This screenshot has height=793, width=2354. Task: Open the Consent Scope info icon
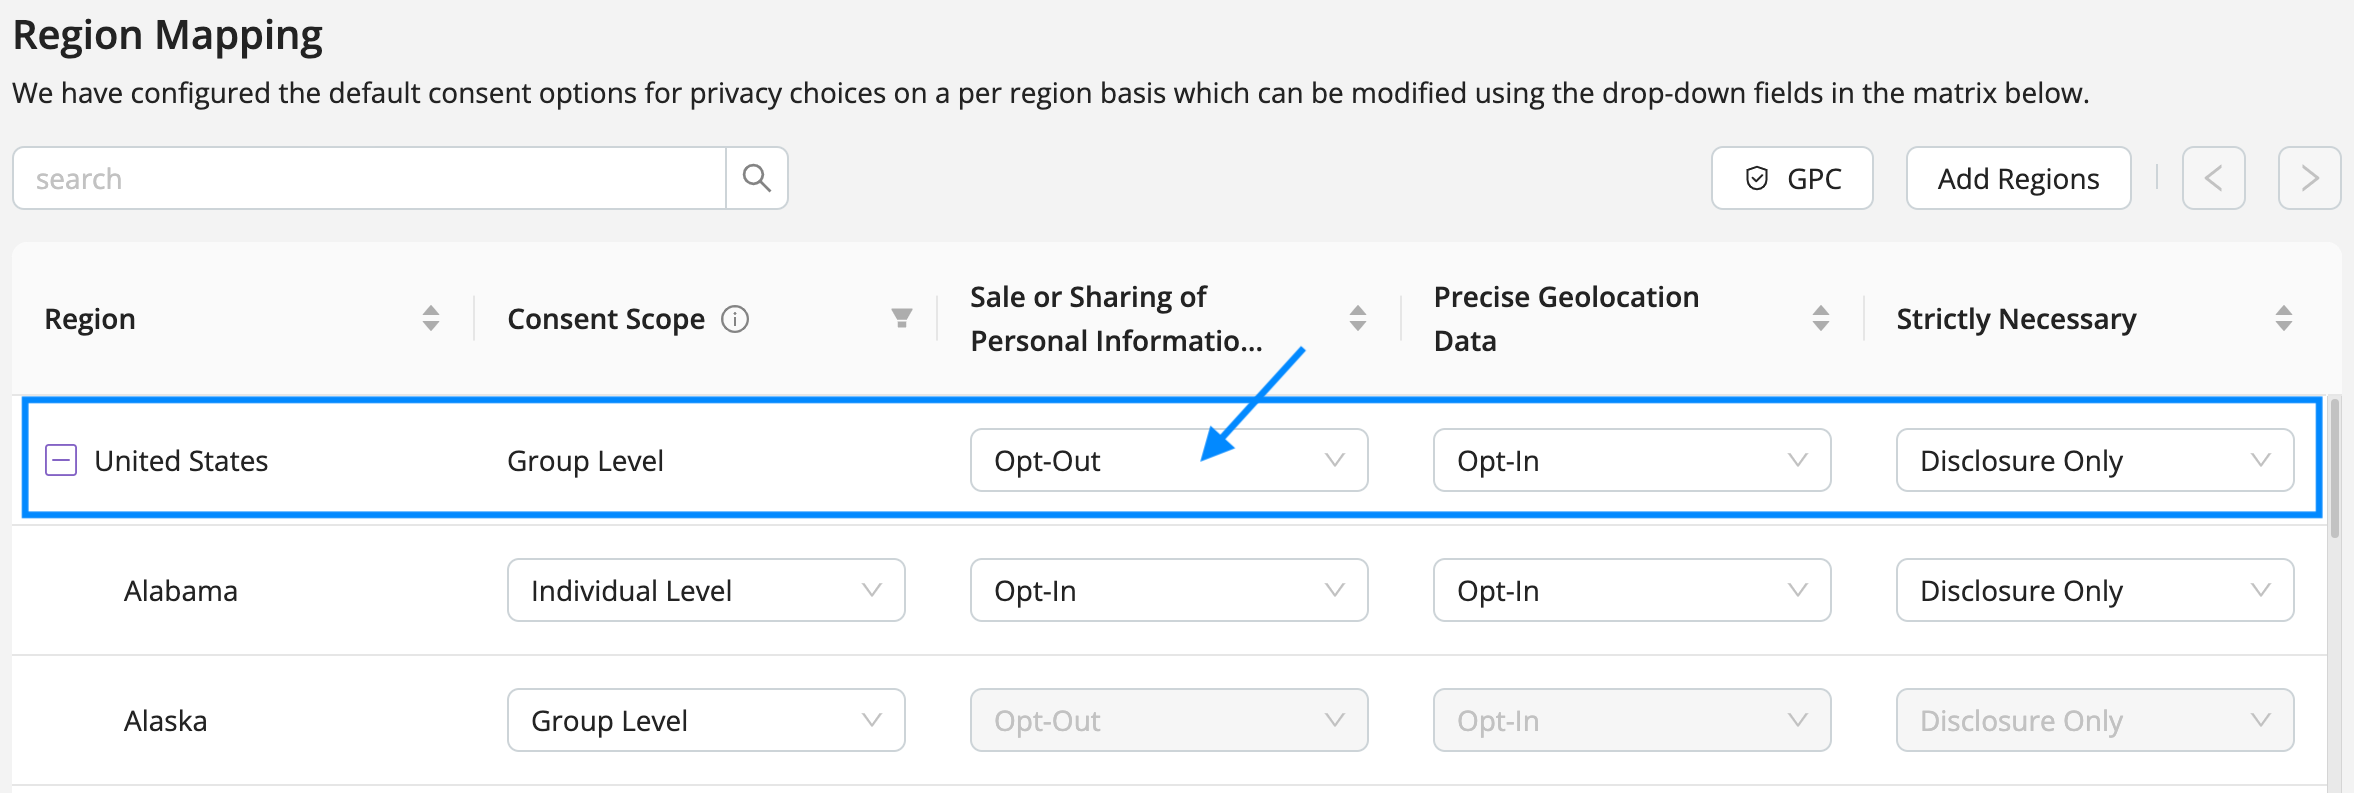[735, 319]
